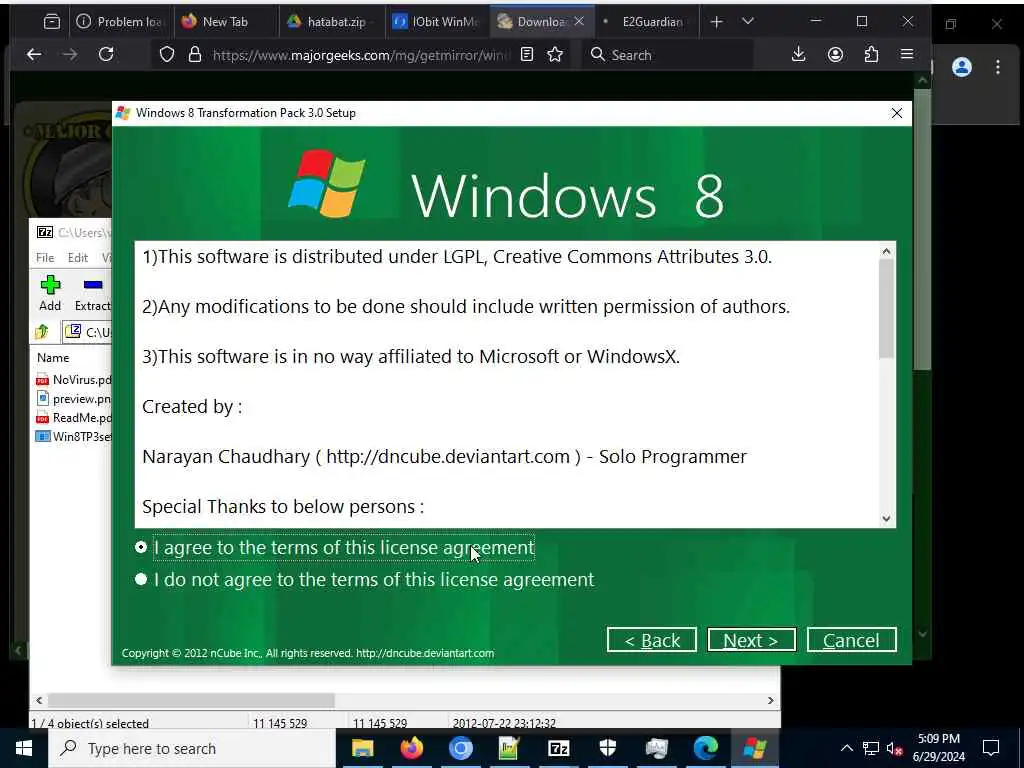The width and height of the screenshot is (1024, 768).
Task: Open 7-Zip from taskbar
Action: click(558, 748)
